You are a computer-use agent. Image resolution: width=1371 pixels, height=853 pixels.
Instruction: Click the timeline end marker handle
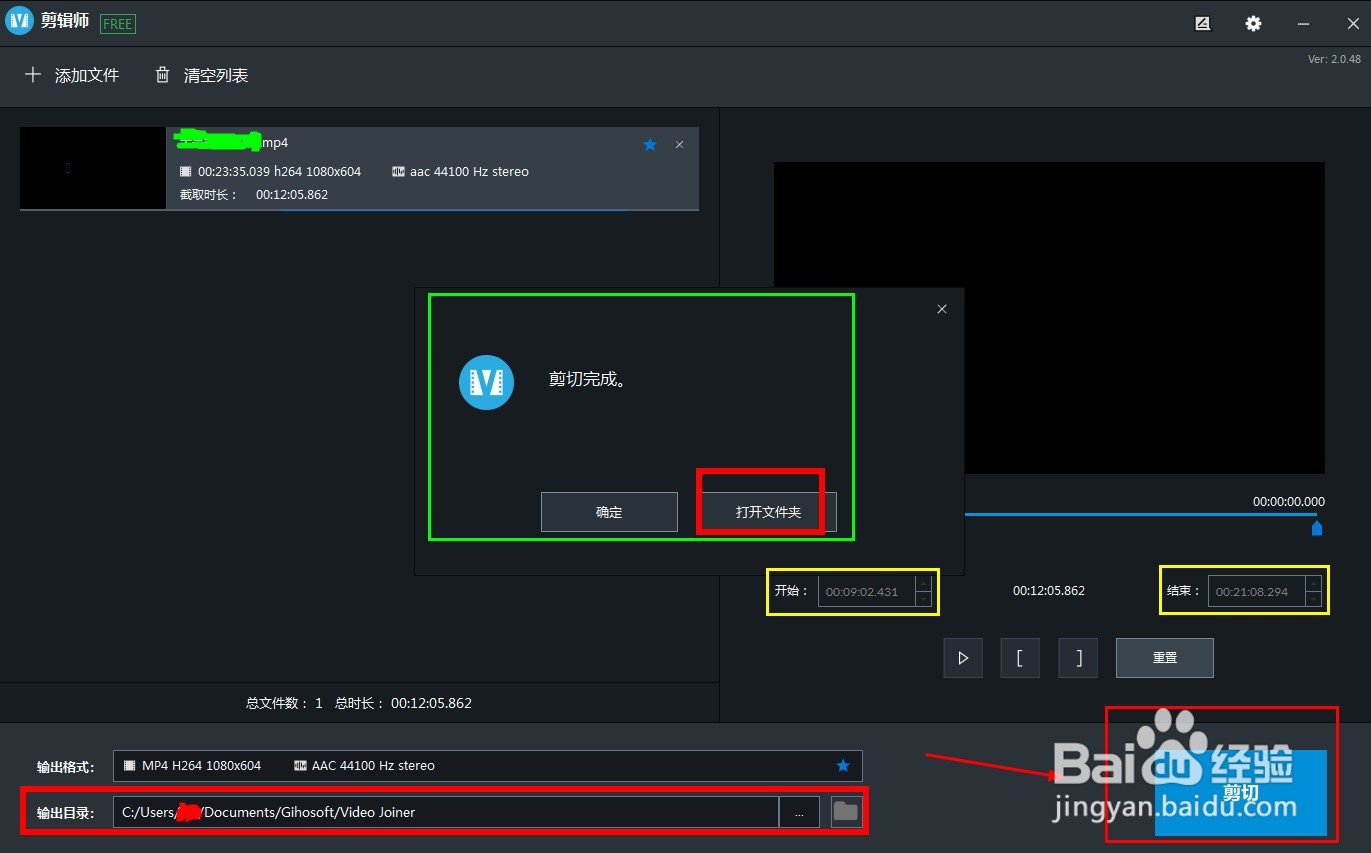point(1317,528)
